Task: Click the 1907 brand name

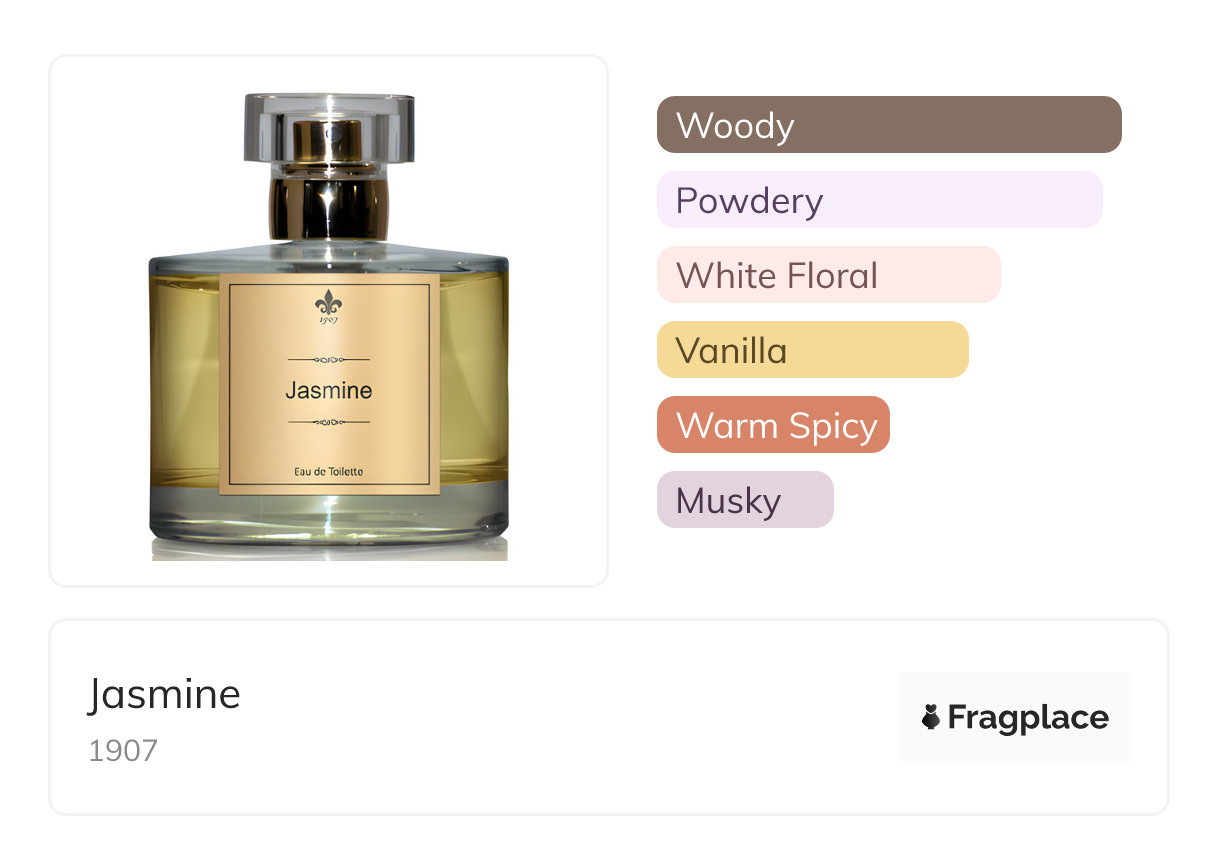Action: [x=123, y=751]
